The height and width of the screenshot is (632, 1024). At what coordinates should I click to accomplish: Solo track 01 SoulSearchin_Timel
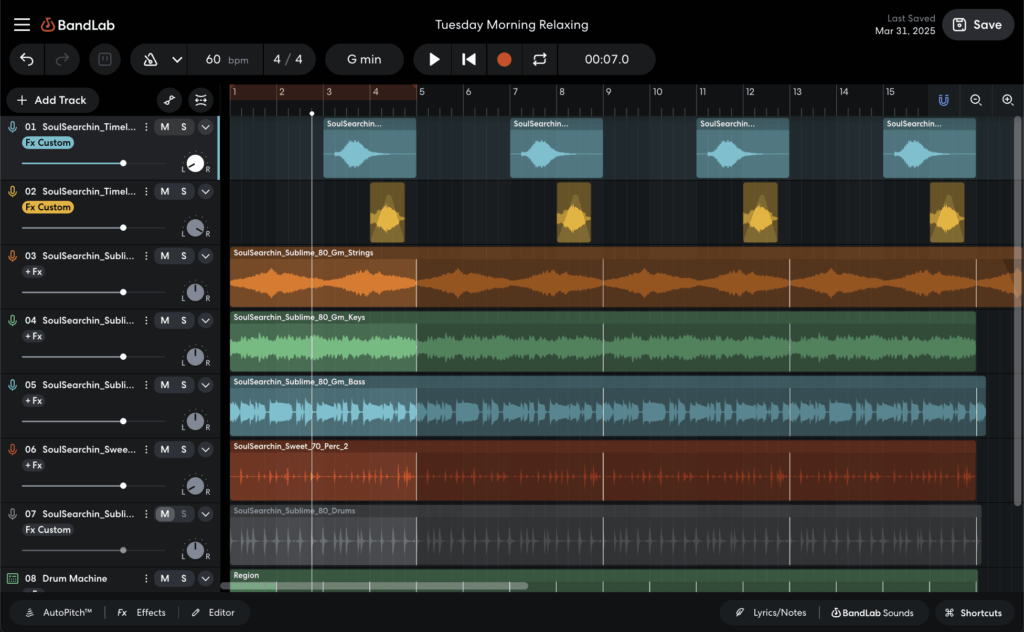coord(184,127)
